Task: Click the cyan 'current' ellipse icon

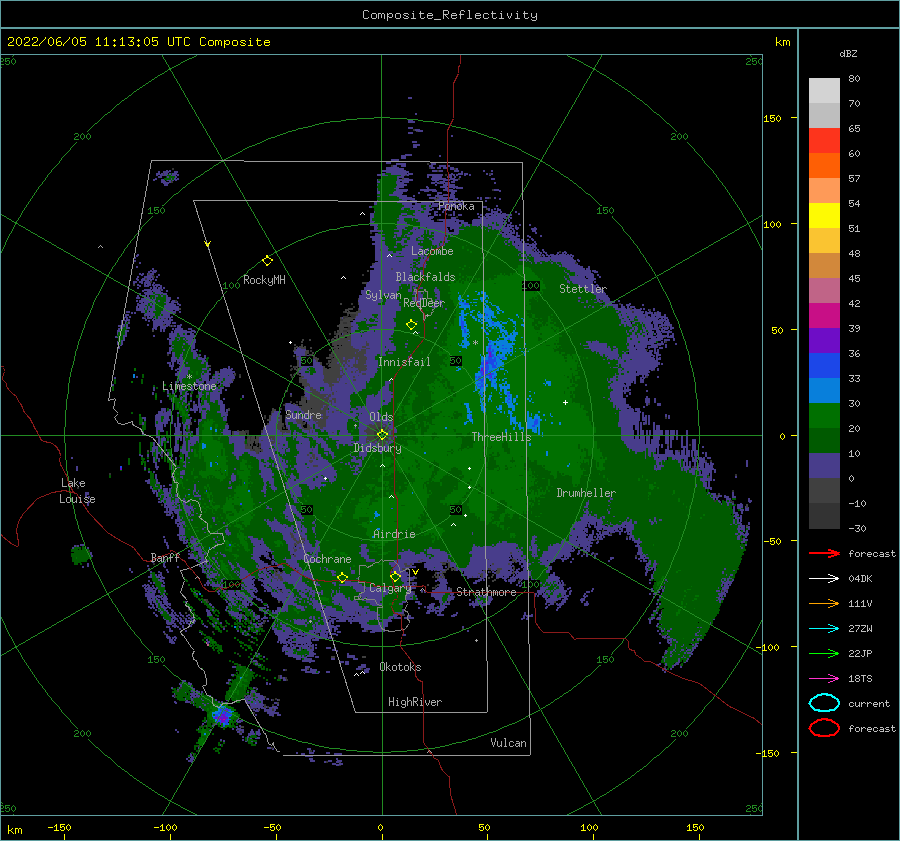Action: coord(824,703)
